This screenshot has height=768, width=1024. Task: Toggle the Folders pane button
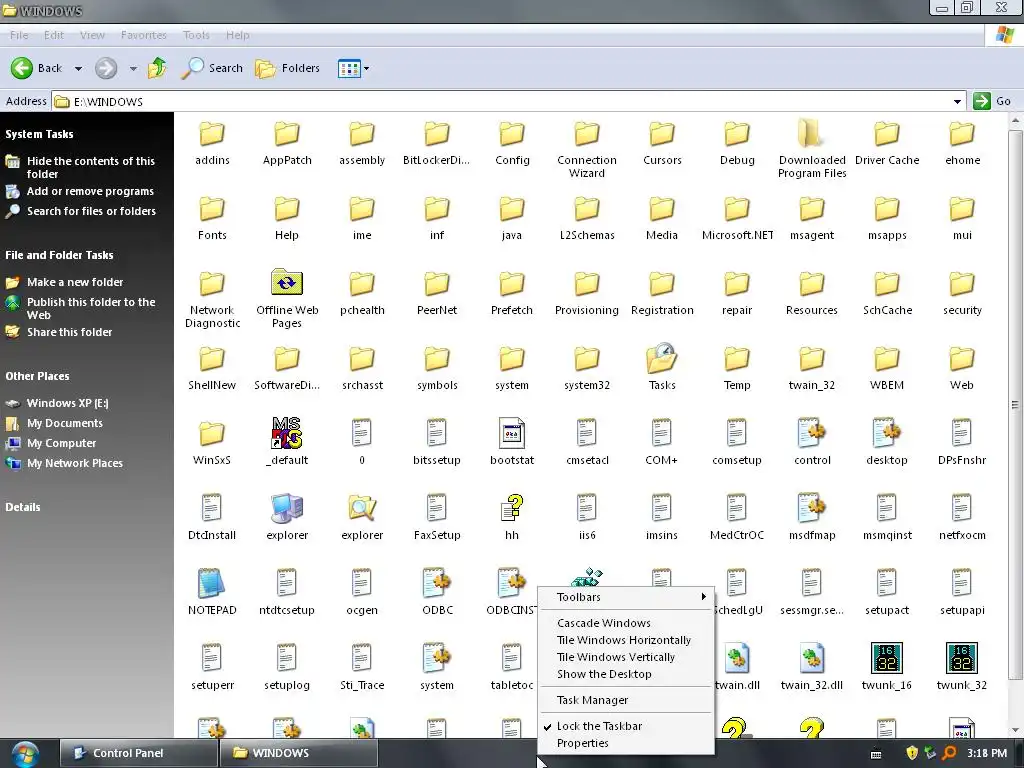(287, 68)
